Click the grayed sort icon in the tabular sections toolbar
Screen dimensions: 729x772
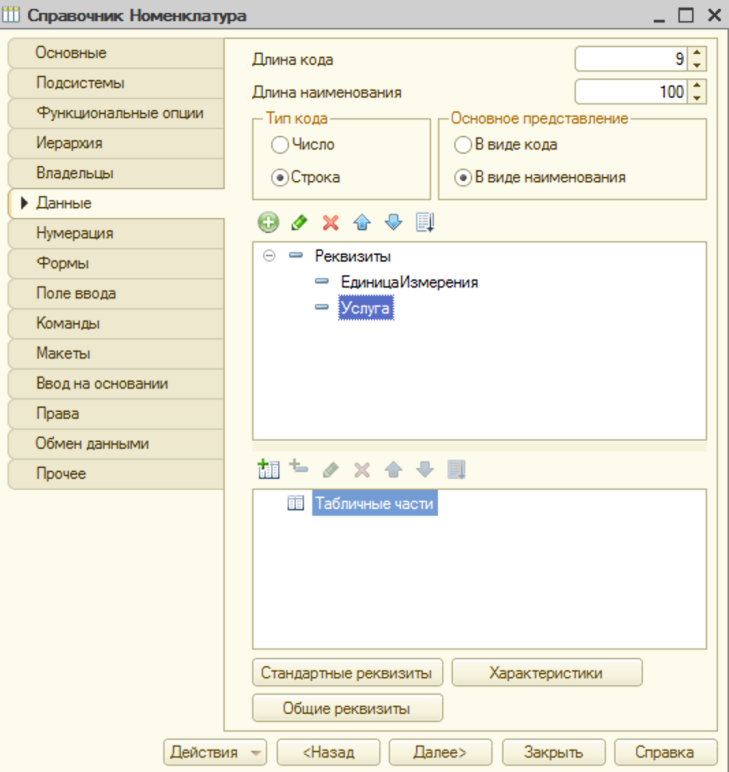(x=456, y=470)
